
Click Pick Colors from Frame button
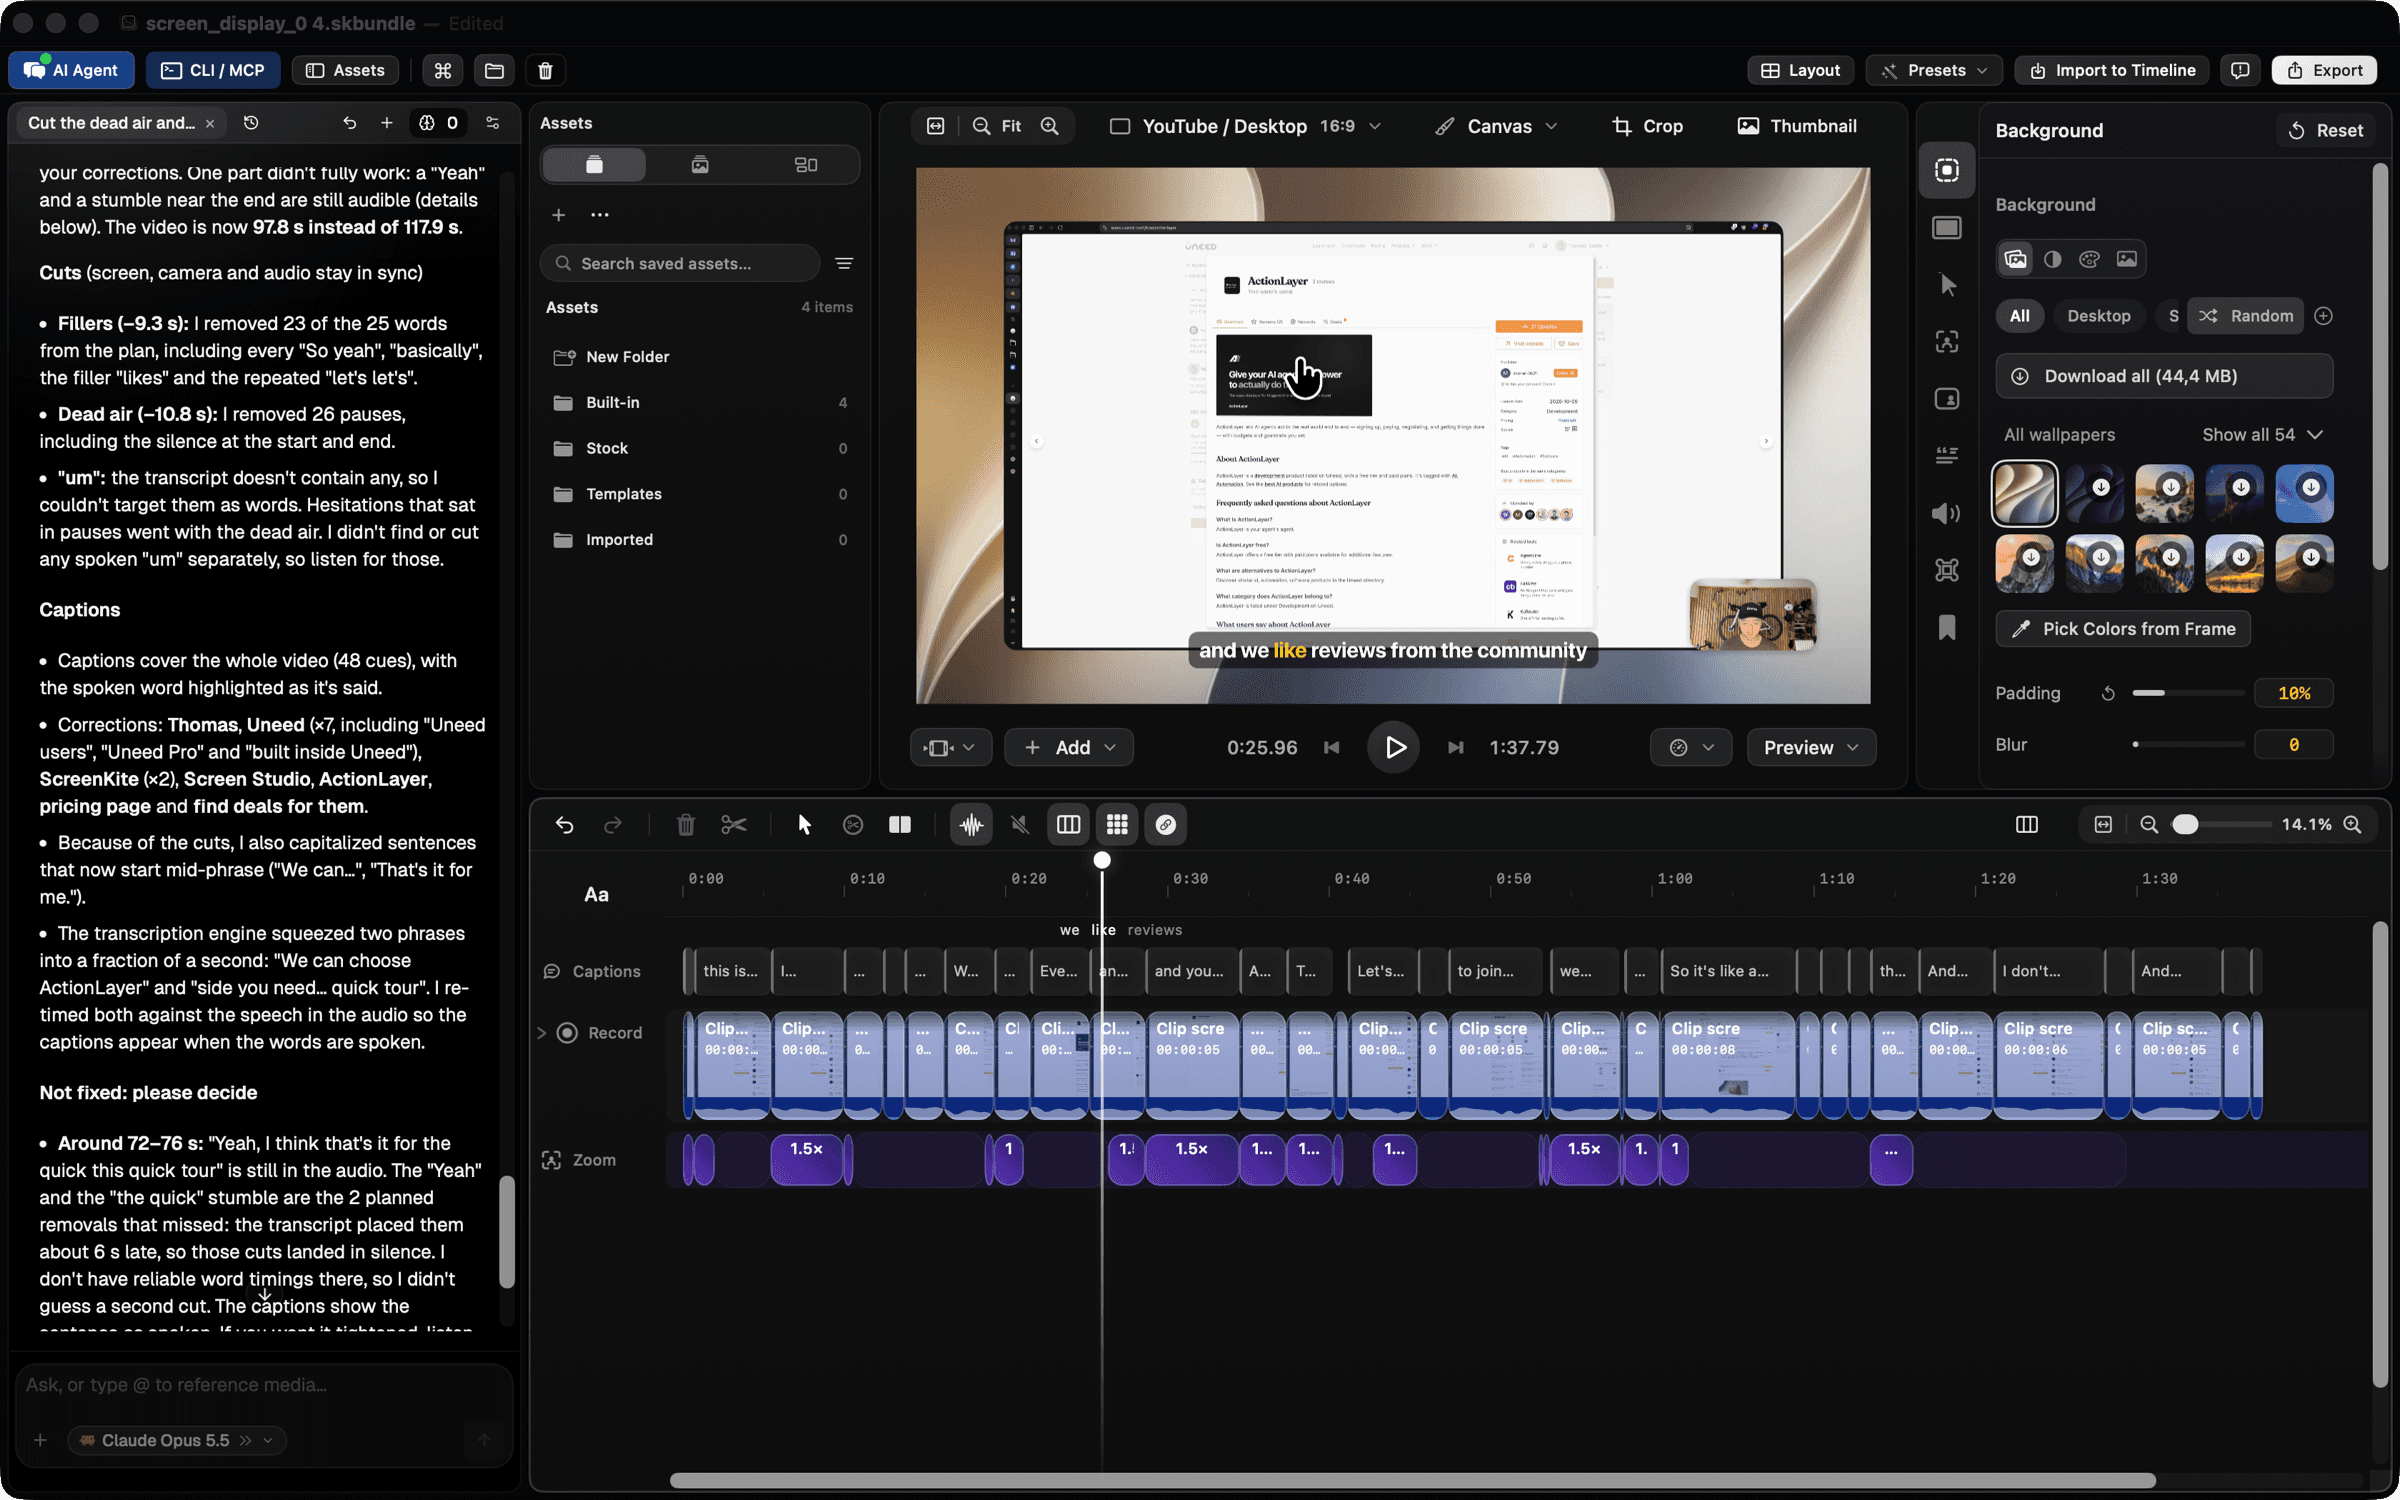pos(2123,628)
